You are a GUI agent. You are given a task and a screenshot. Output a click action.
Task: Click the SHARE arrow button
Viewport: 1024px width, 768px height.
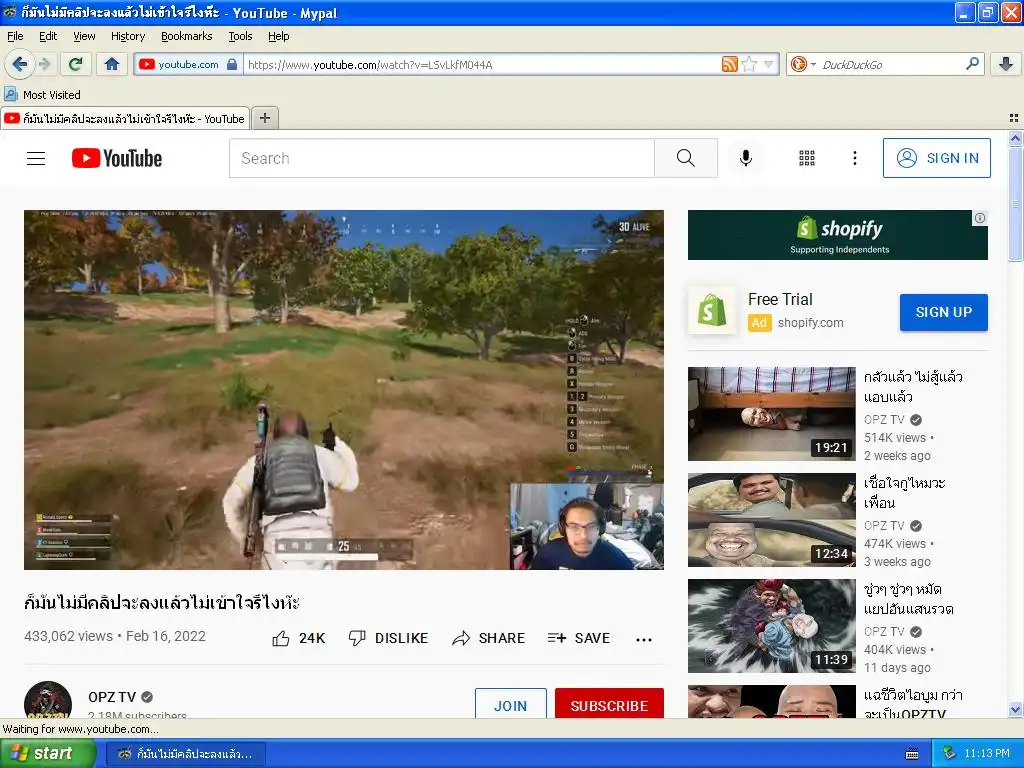(488, 638)
